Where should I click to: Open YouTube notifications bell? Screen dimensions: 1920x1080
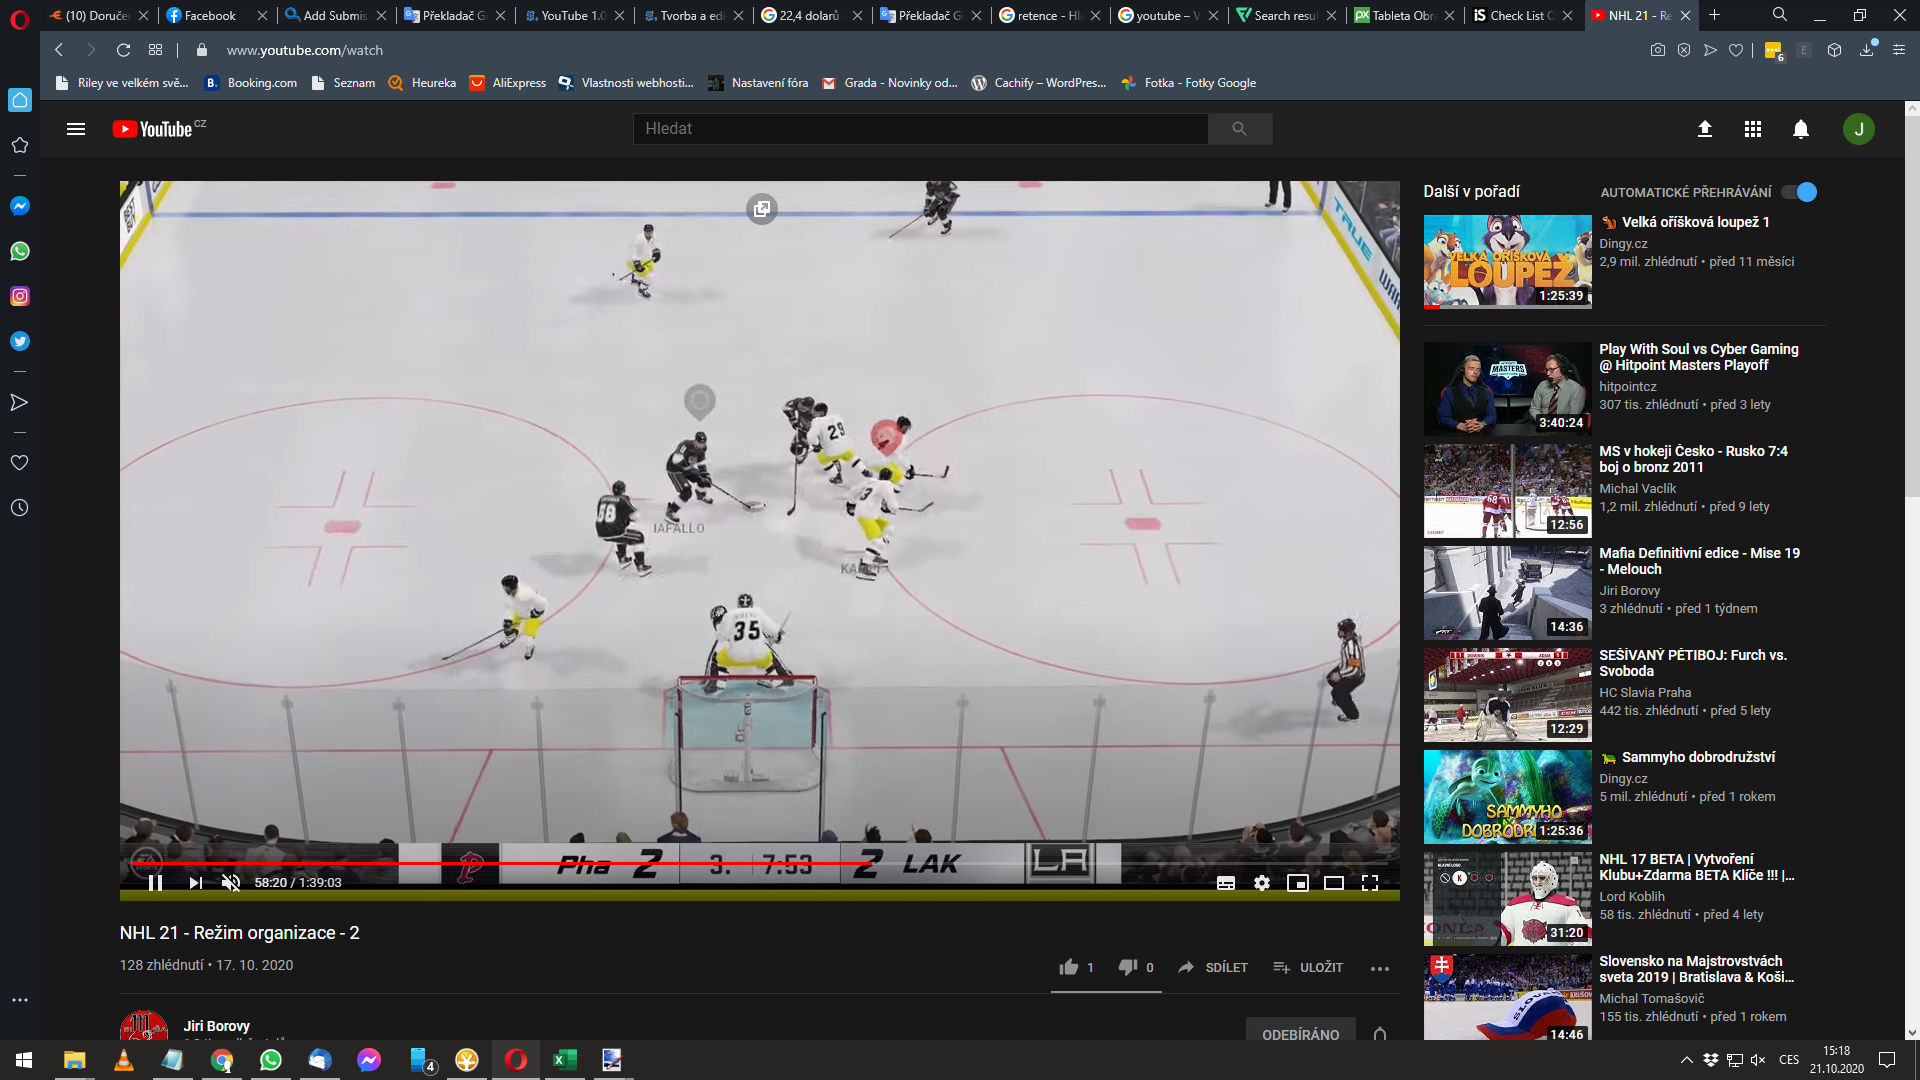point(1801,129)
